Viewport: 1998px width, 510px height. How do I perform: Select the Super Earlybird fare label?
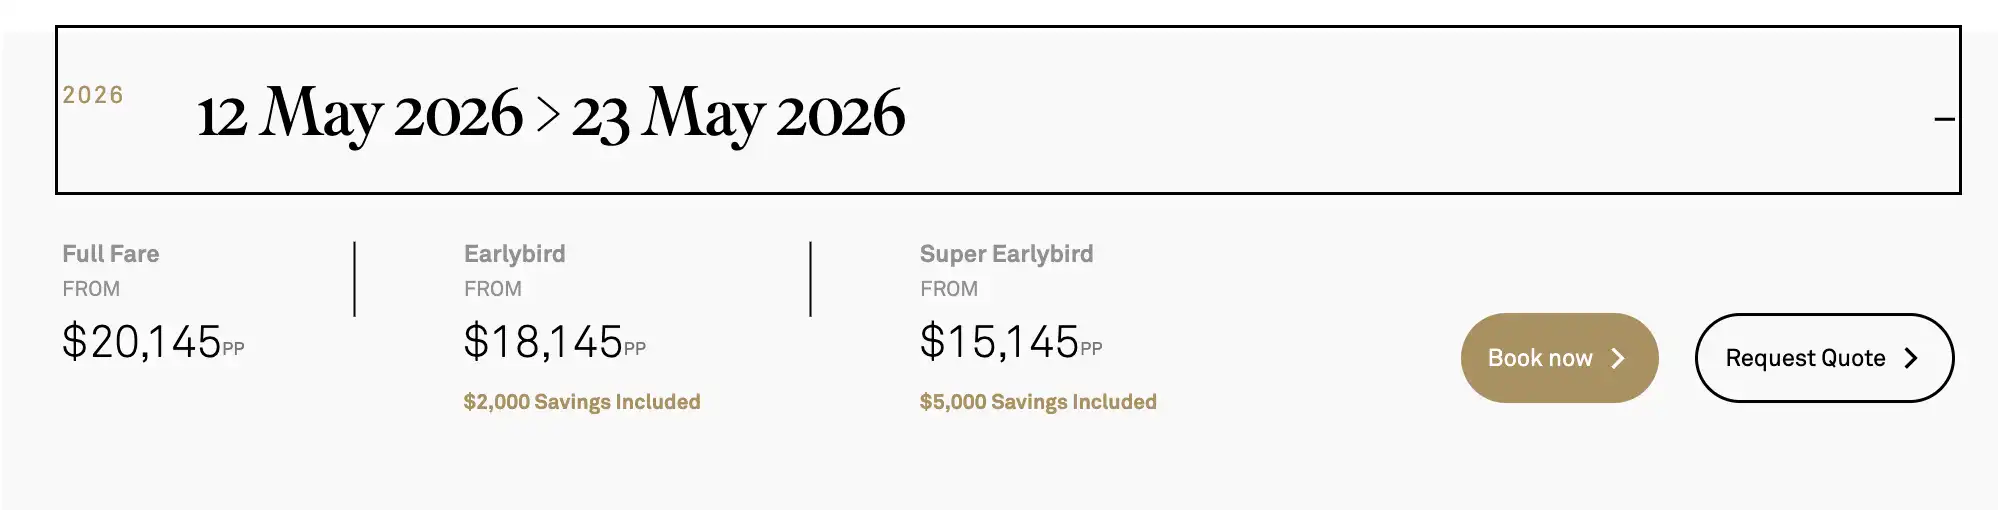click(x=1006, y=254)
